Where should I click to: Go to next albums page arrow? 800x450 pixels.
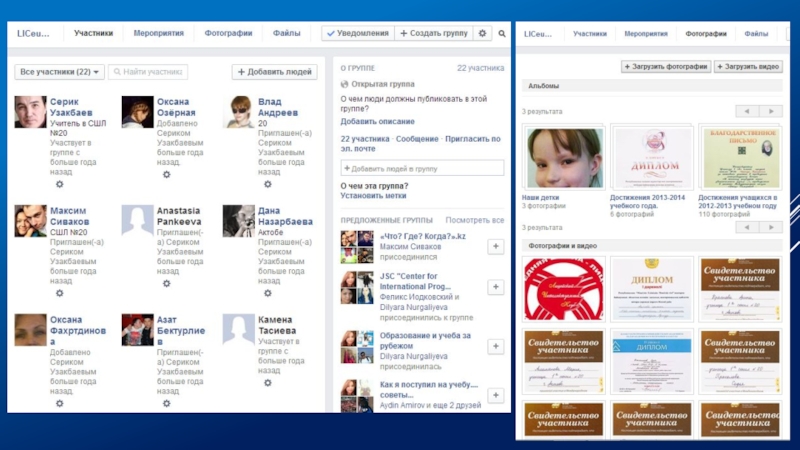pyautogui.click(x=771, y=111)
